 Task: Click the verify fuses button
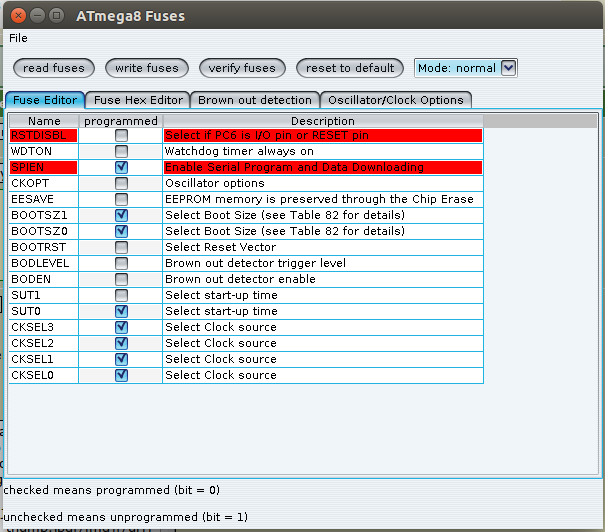242,68
